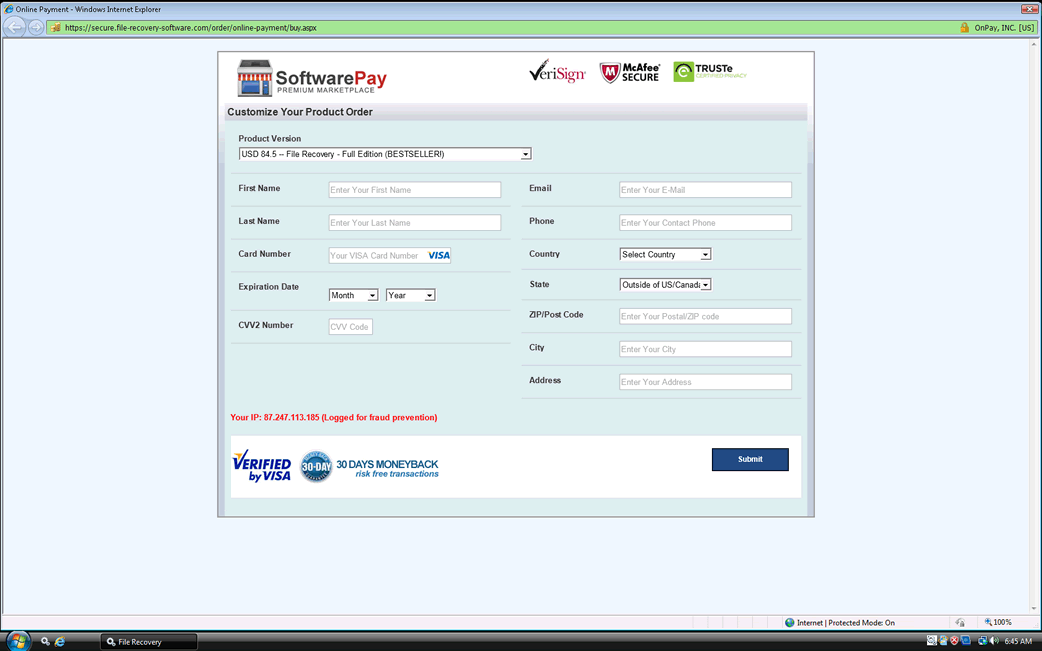This screenshot has height=651, width=1042.
Task: Click the VeriSign trust badge
Action: [x=557, y=72]
